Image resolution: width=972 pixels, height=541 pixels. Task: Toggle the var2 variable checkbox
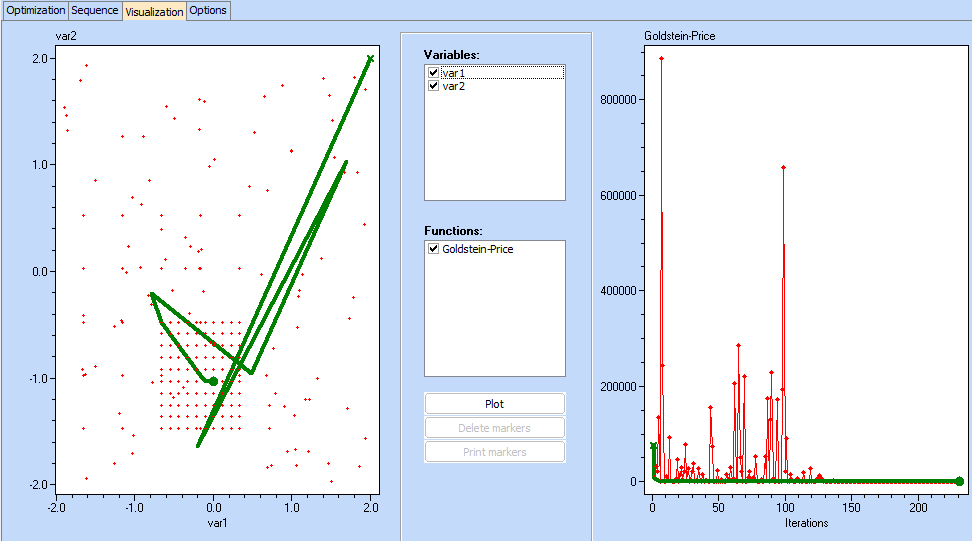tap(433, 86)
